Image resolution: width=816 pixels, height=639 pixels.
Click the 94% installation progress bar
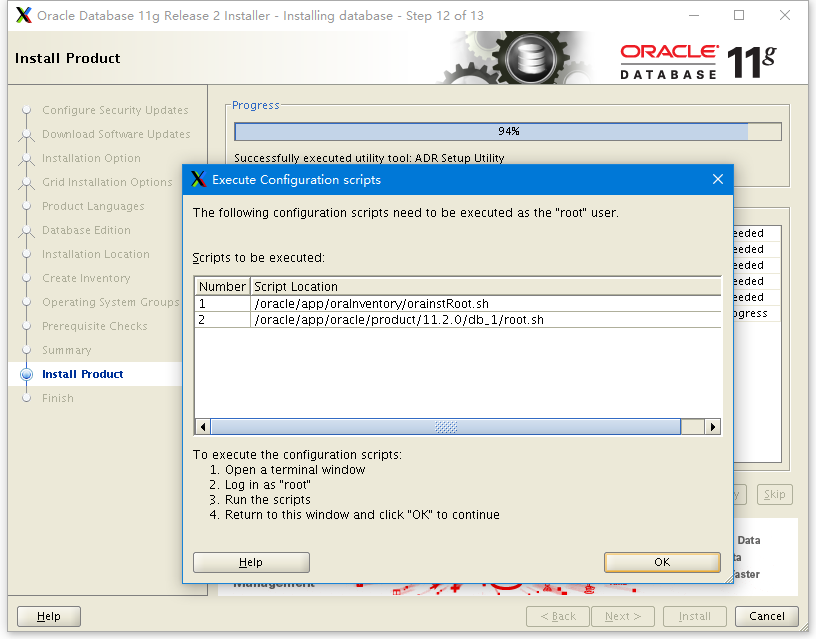coord(508,131)
